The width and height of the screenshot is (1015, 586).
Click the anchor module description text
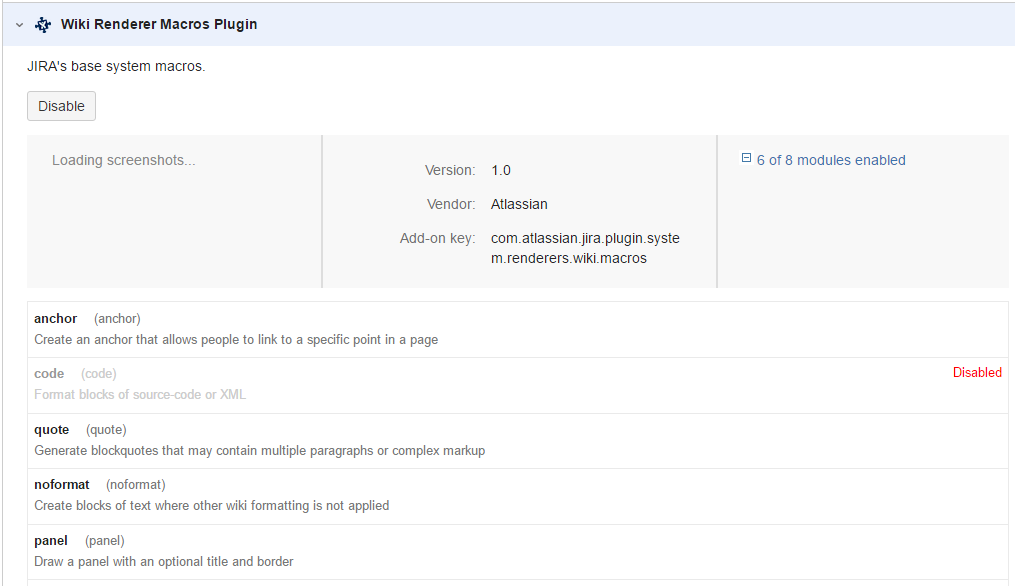click(236, 339)
